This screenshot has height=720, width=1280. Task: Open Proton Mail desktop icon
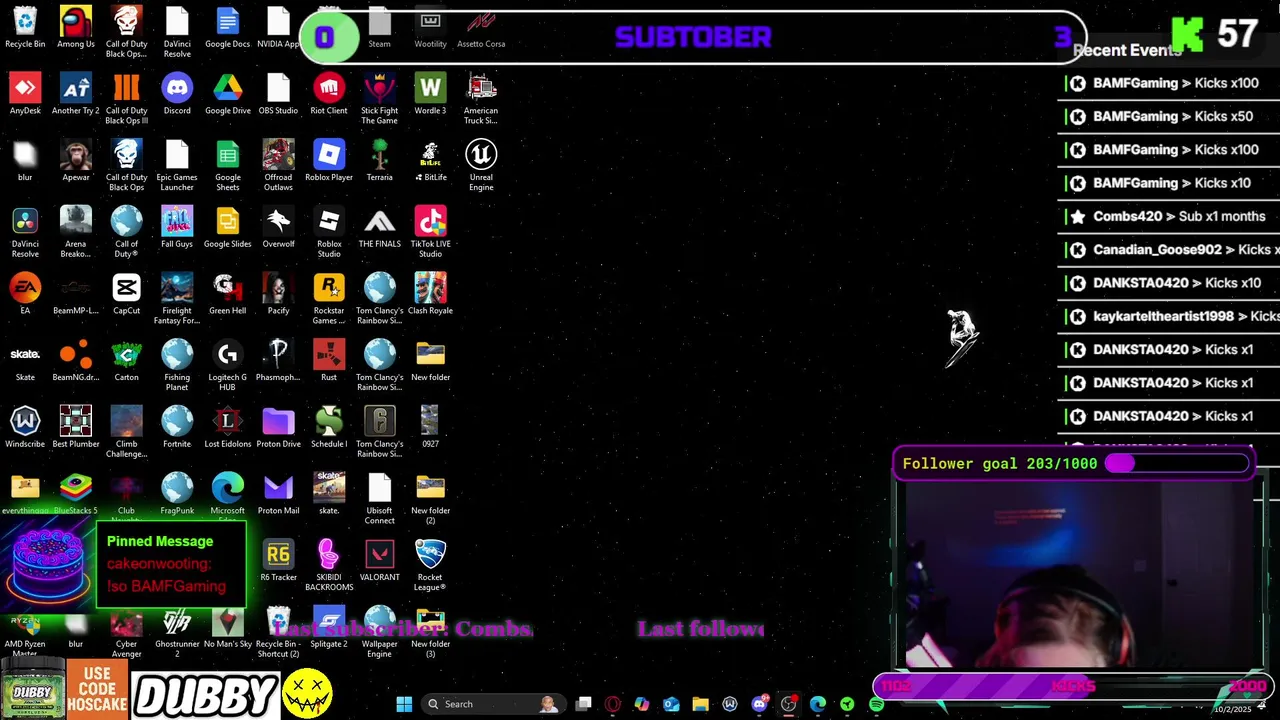point(278,495)
